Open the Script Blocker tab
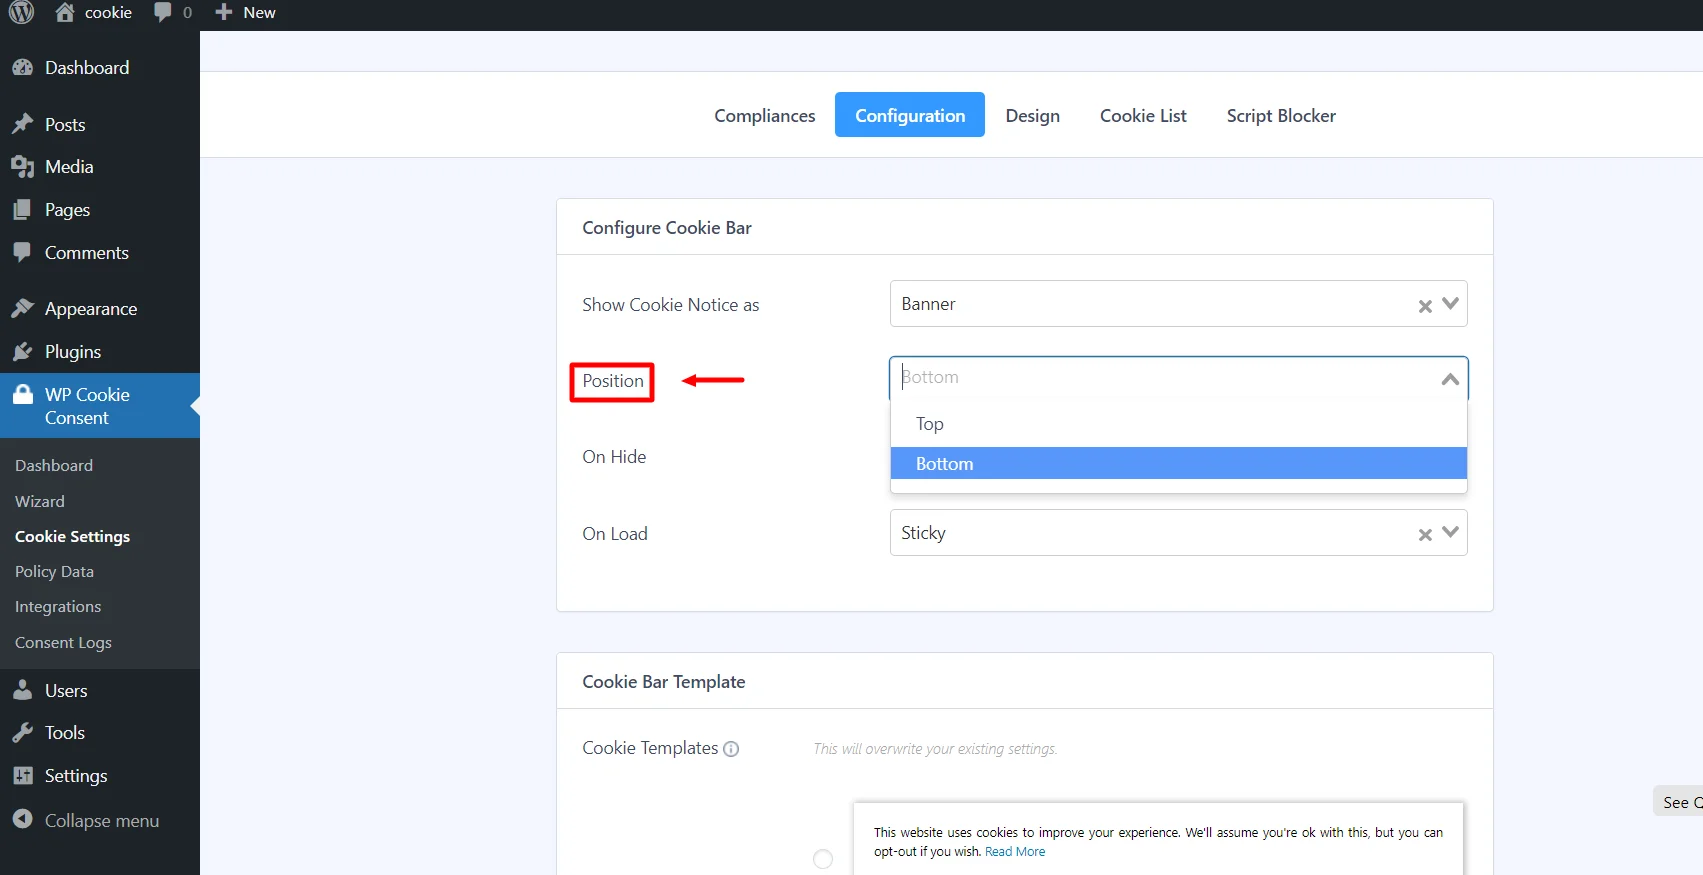Screen dimensions: 1703x875 click(x=1280, y=116)
